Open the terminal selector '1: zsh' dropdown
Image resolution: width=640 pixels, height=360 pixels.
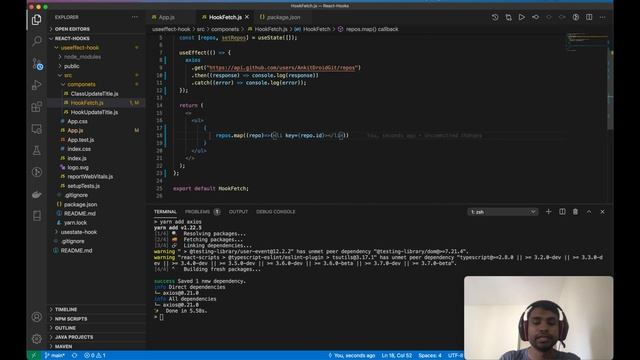(x=502, y=212)
